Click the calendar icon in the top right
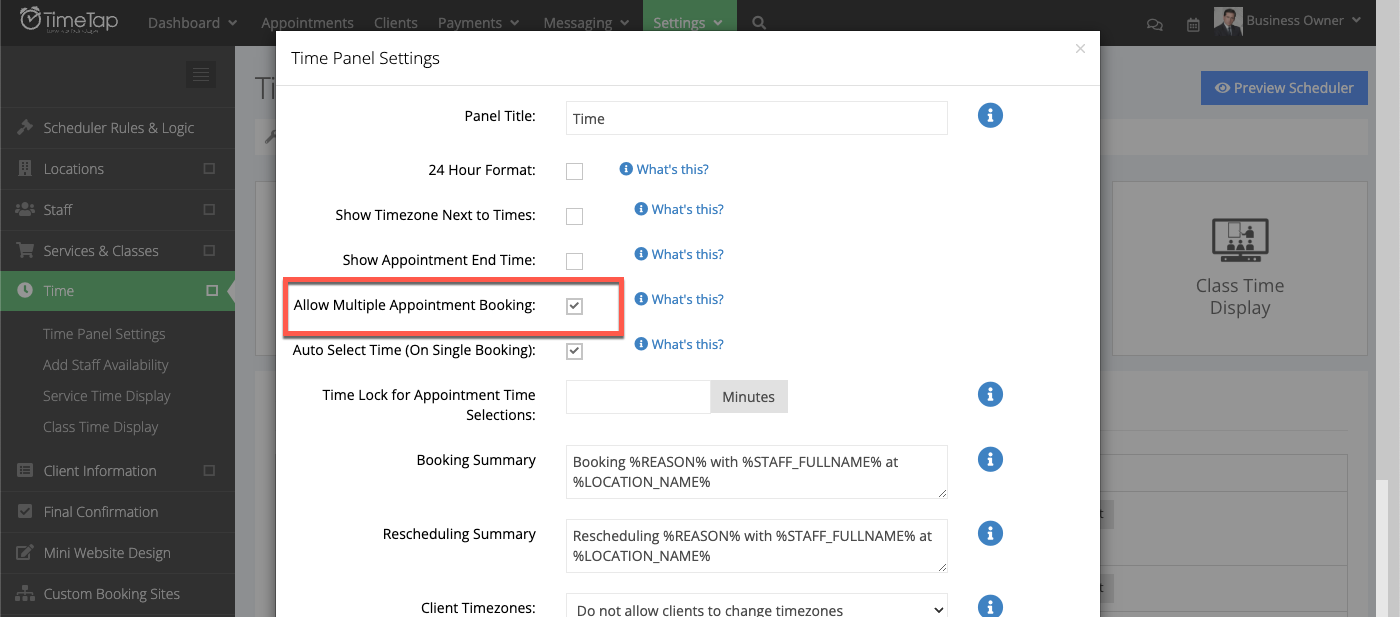The image size is (1400, 617). point(1192,22)
